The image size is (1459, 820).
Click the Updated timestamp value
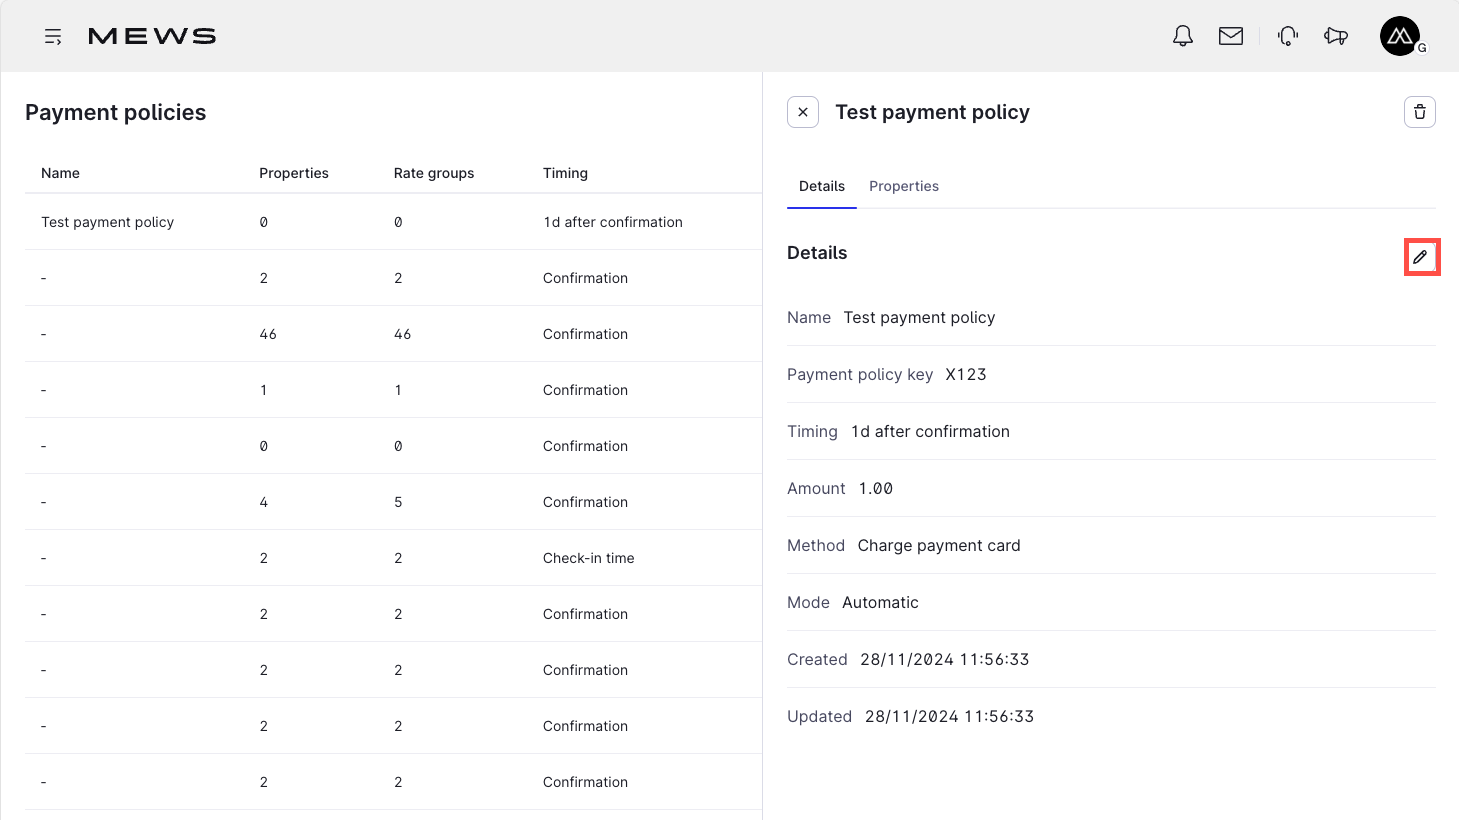coord(950,716)
